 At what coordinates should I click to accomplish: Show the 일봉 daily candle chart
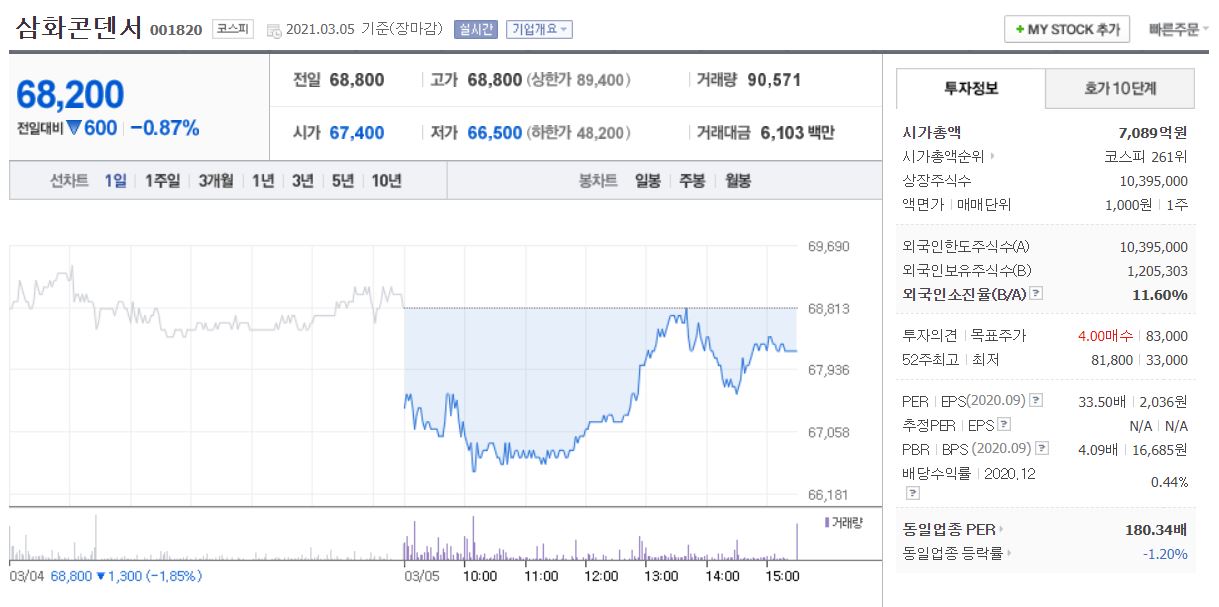(x=648, y=181)
